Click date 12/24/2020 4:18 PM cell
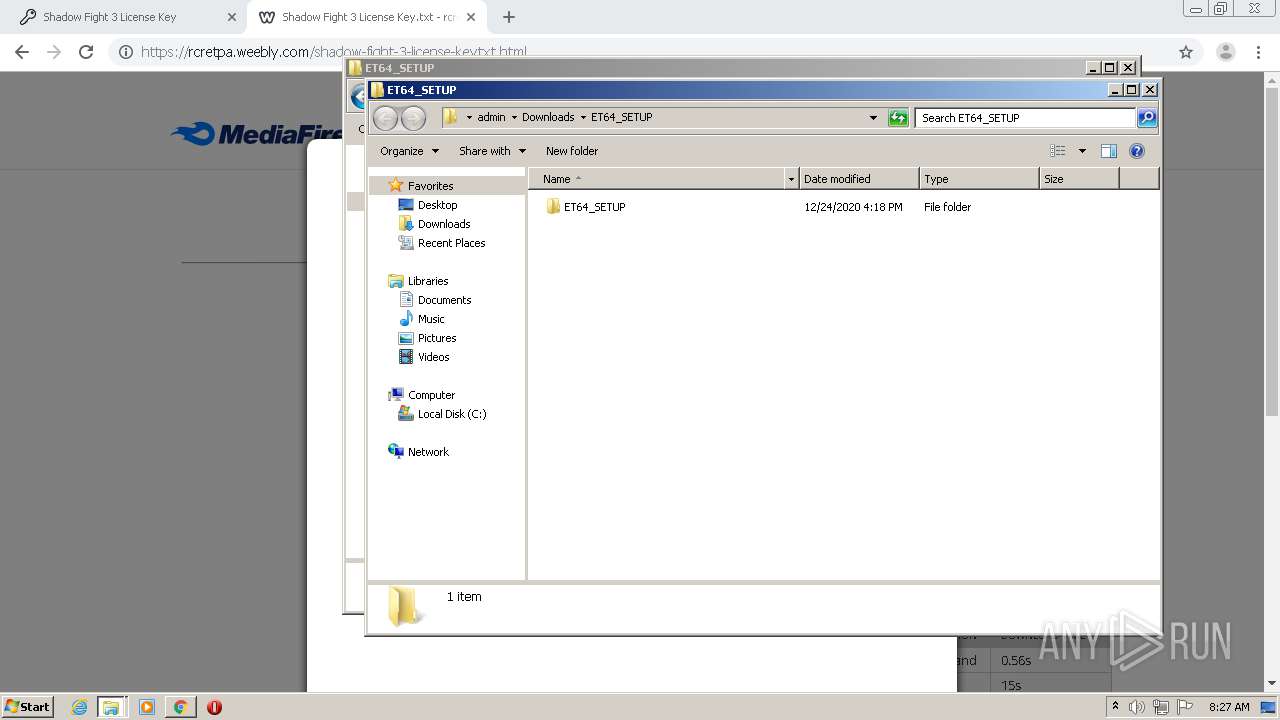Screen dimensions: 1280x720 pyautogui.click(x=853, y=207)
